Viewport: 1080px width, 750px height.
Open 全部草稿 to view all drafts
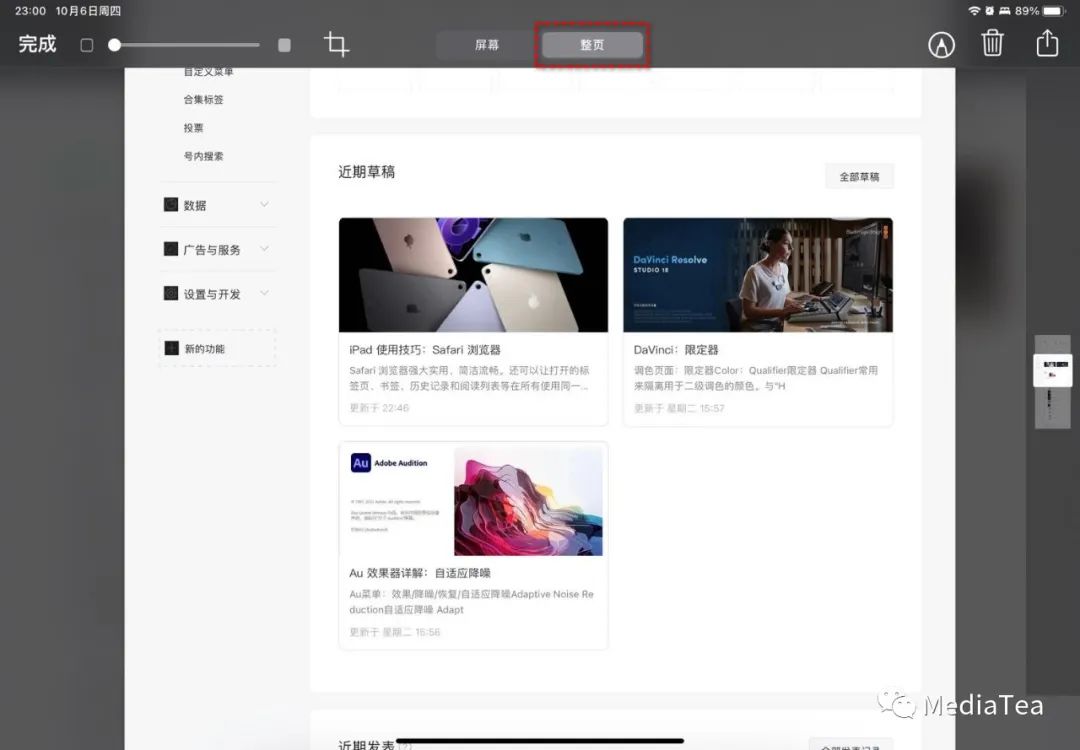coord(858,175)
